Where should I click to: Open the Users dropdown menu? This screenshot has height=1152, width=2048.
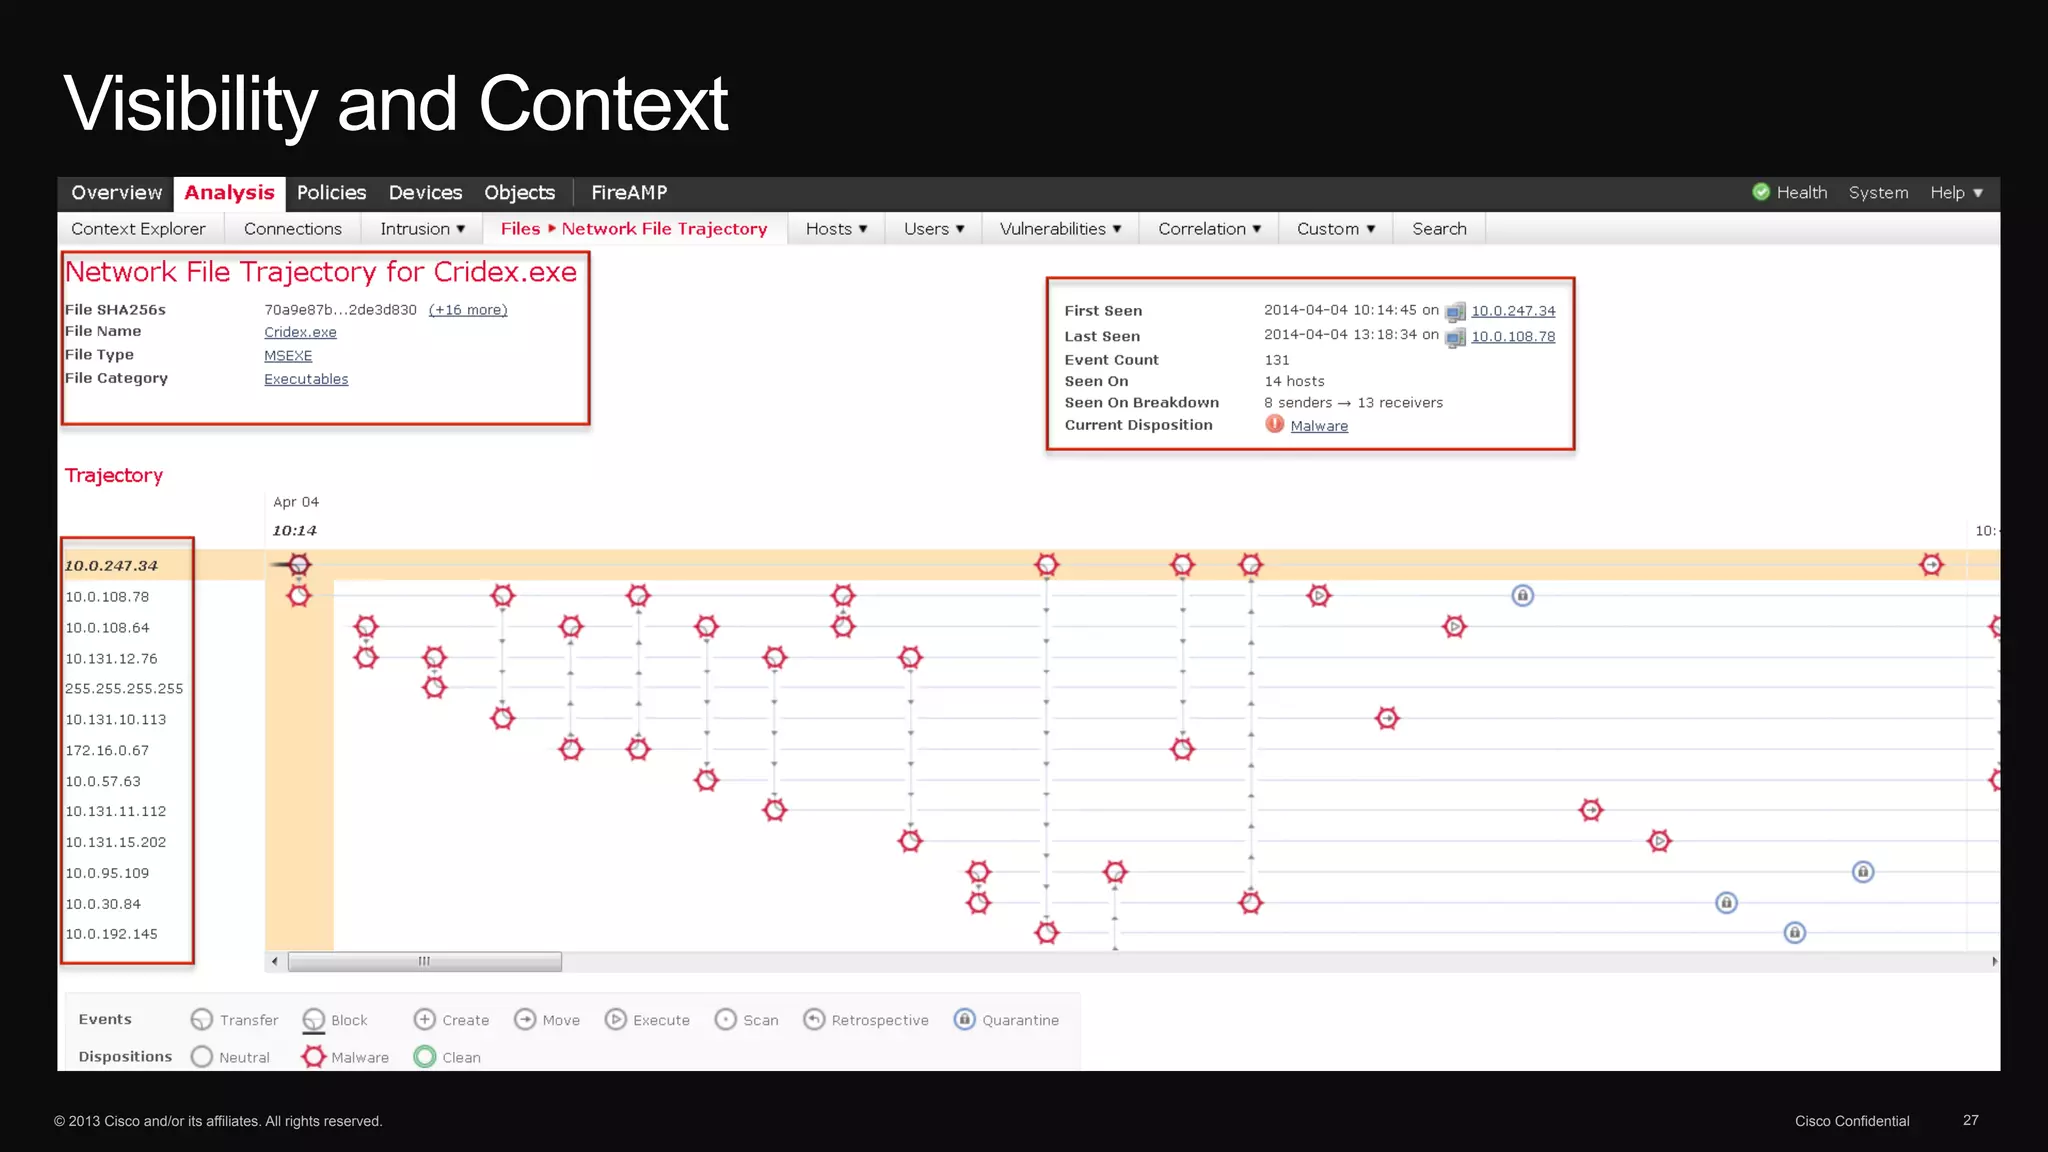[x=934, y=229]
